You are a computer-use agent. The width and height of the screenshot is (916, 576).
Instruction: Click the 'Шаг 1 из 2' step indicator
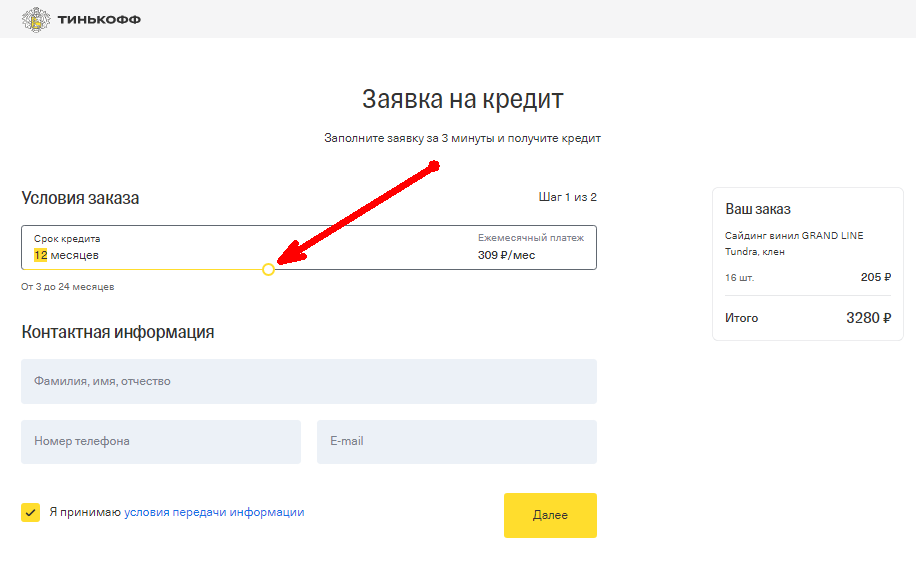coord(567,197)
